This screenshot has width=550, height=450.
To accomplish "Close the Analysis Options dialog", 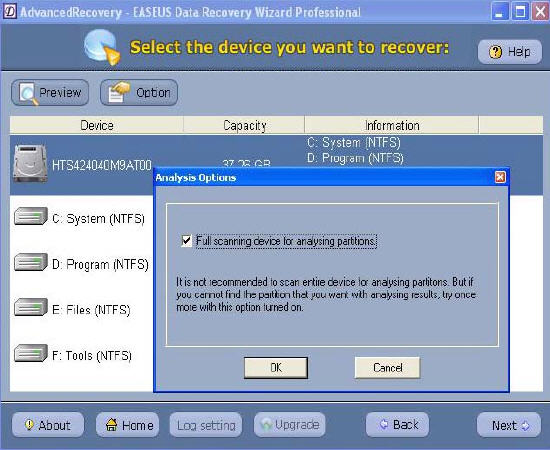I will click(500, 177).
